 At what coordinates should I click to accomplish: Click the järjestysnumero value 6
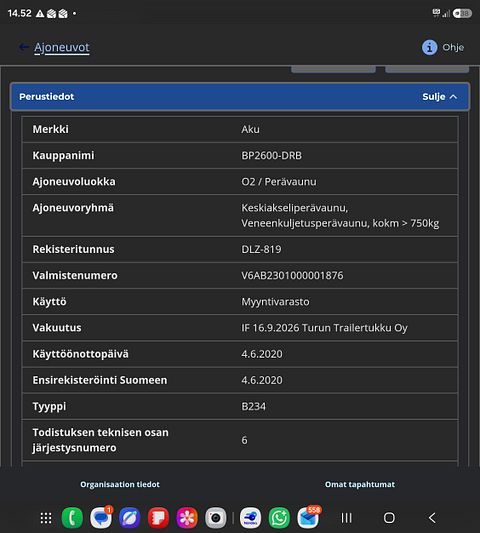pos(244,440)
